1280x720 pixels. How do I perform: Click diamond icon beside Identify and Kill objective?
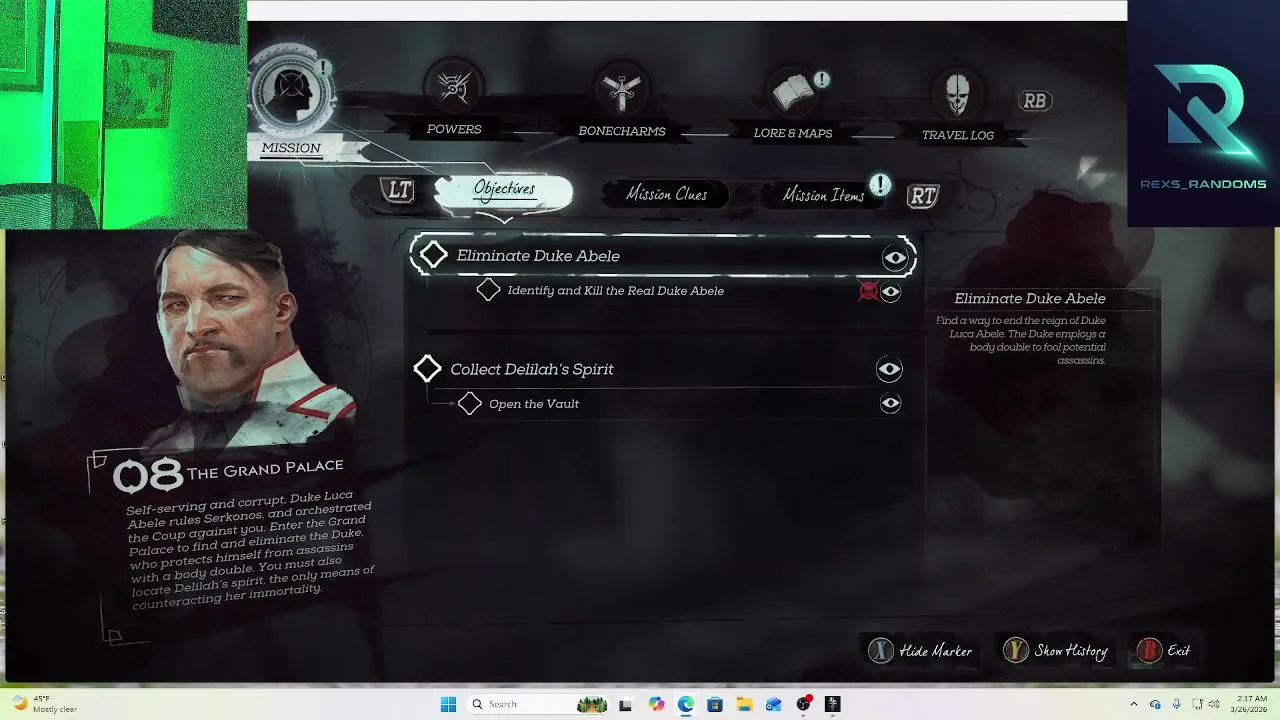[488, 290]
